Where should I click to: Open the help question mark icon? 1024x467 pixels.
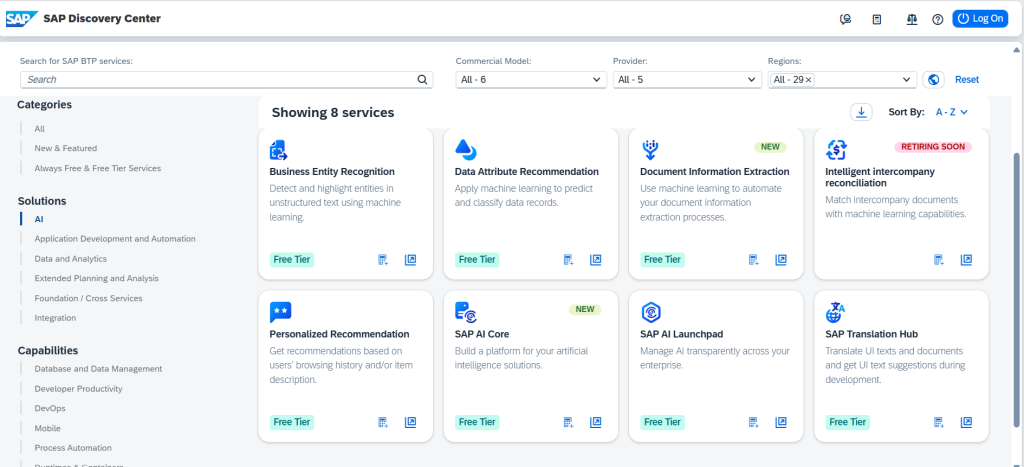point(937,19)
